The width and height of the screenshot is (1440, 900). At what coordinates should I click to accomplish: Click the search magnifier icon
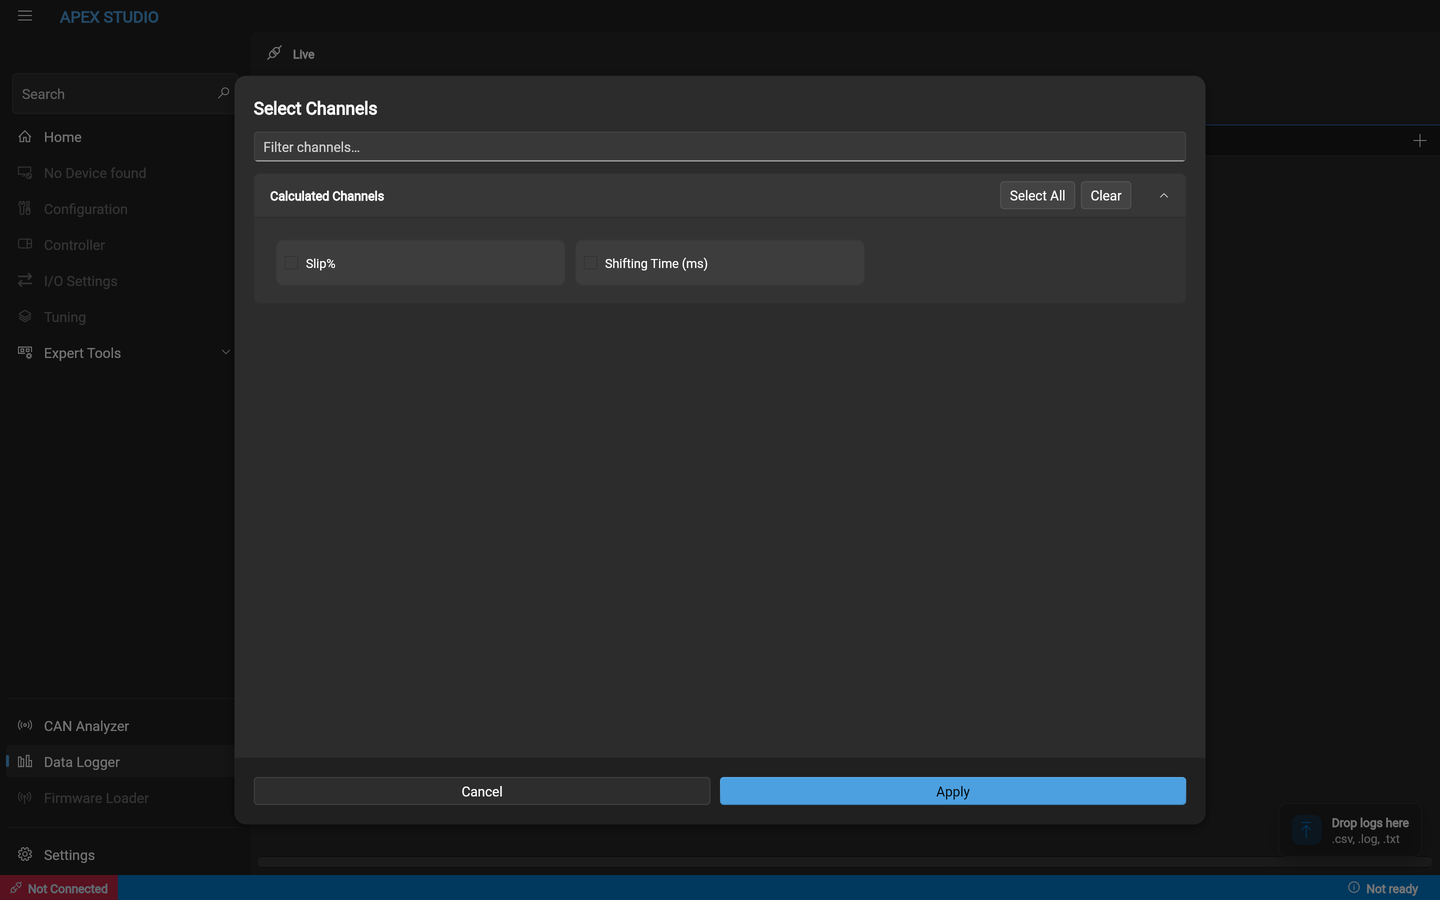click(x=223, y=93)
